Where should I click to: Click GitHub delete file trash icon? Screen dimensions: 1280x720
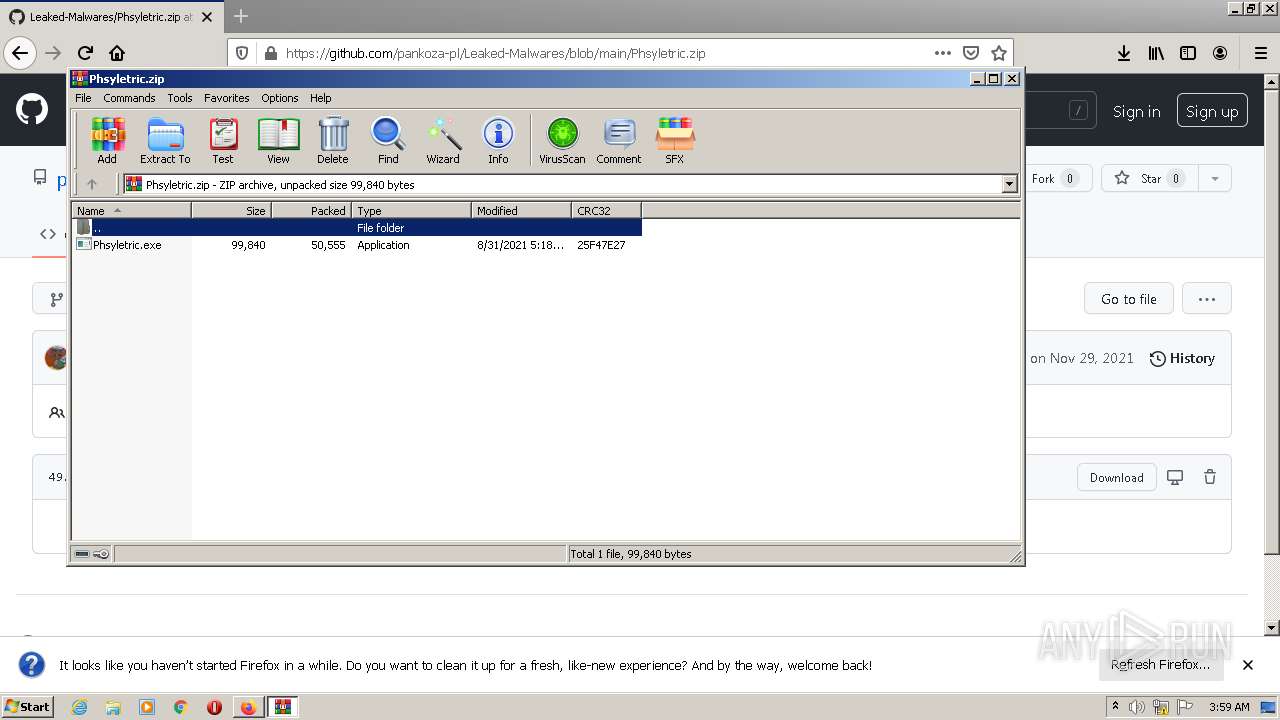point(1210,477)
